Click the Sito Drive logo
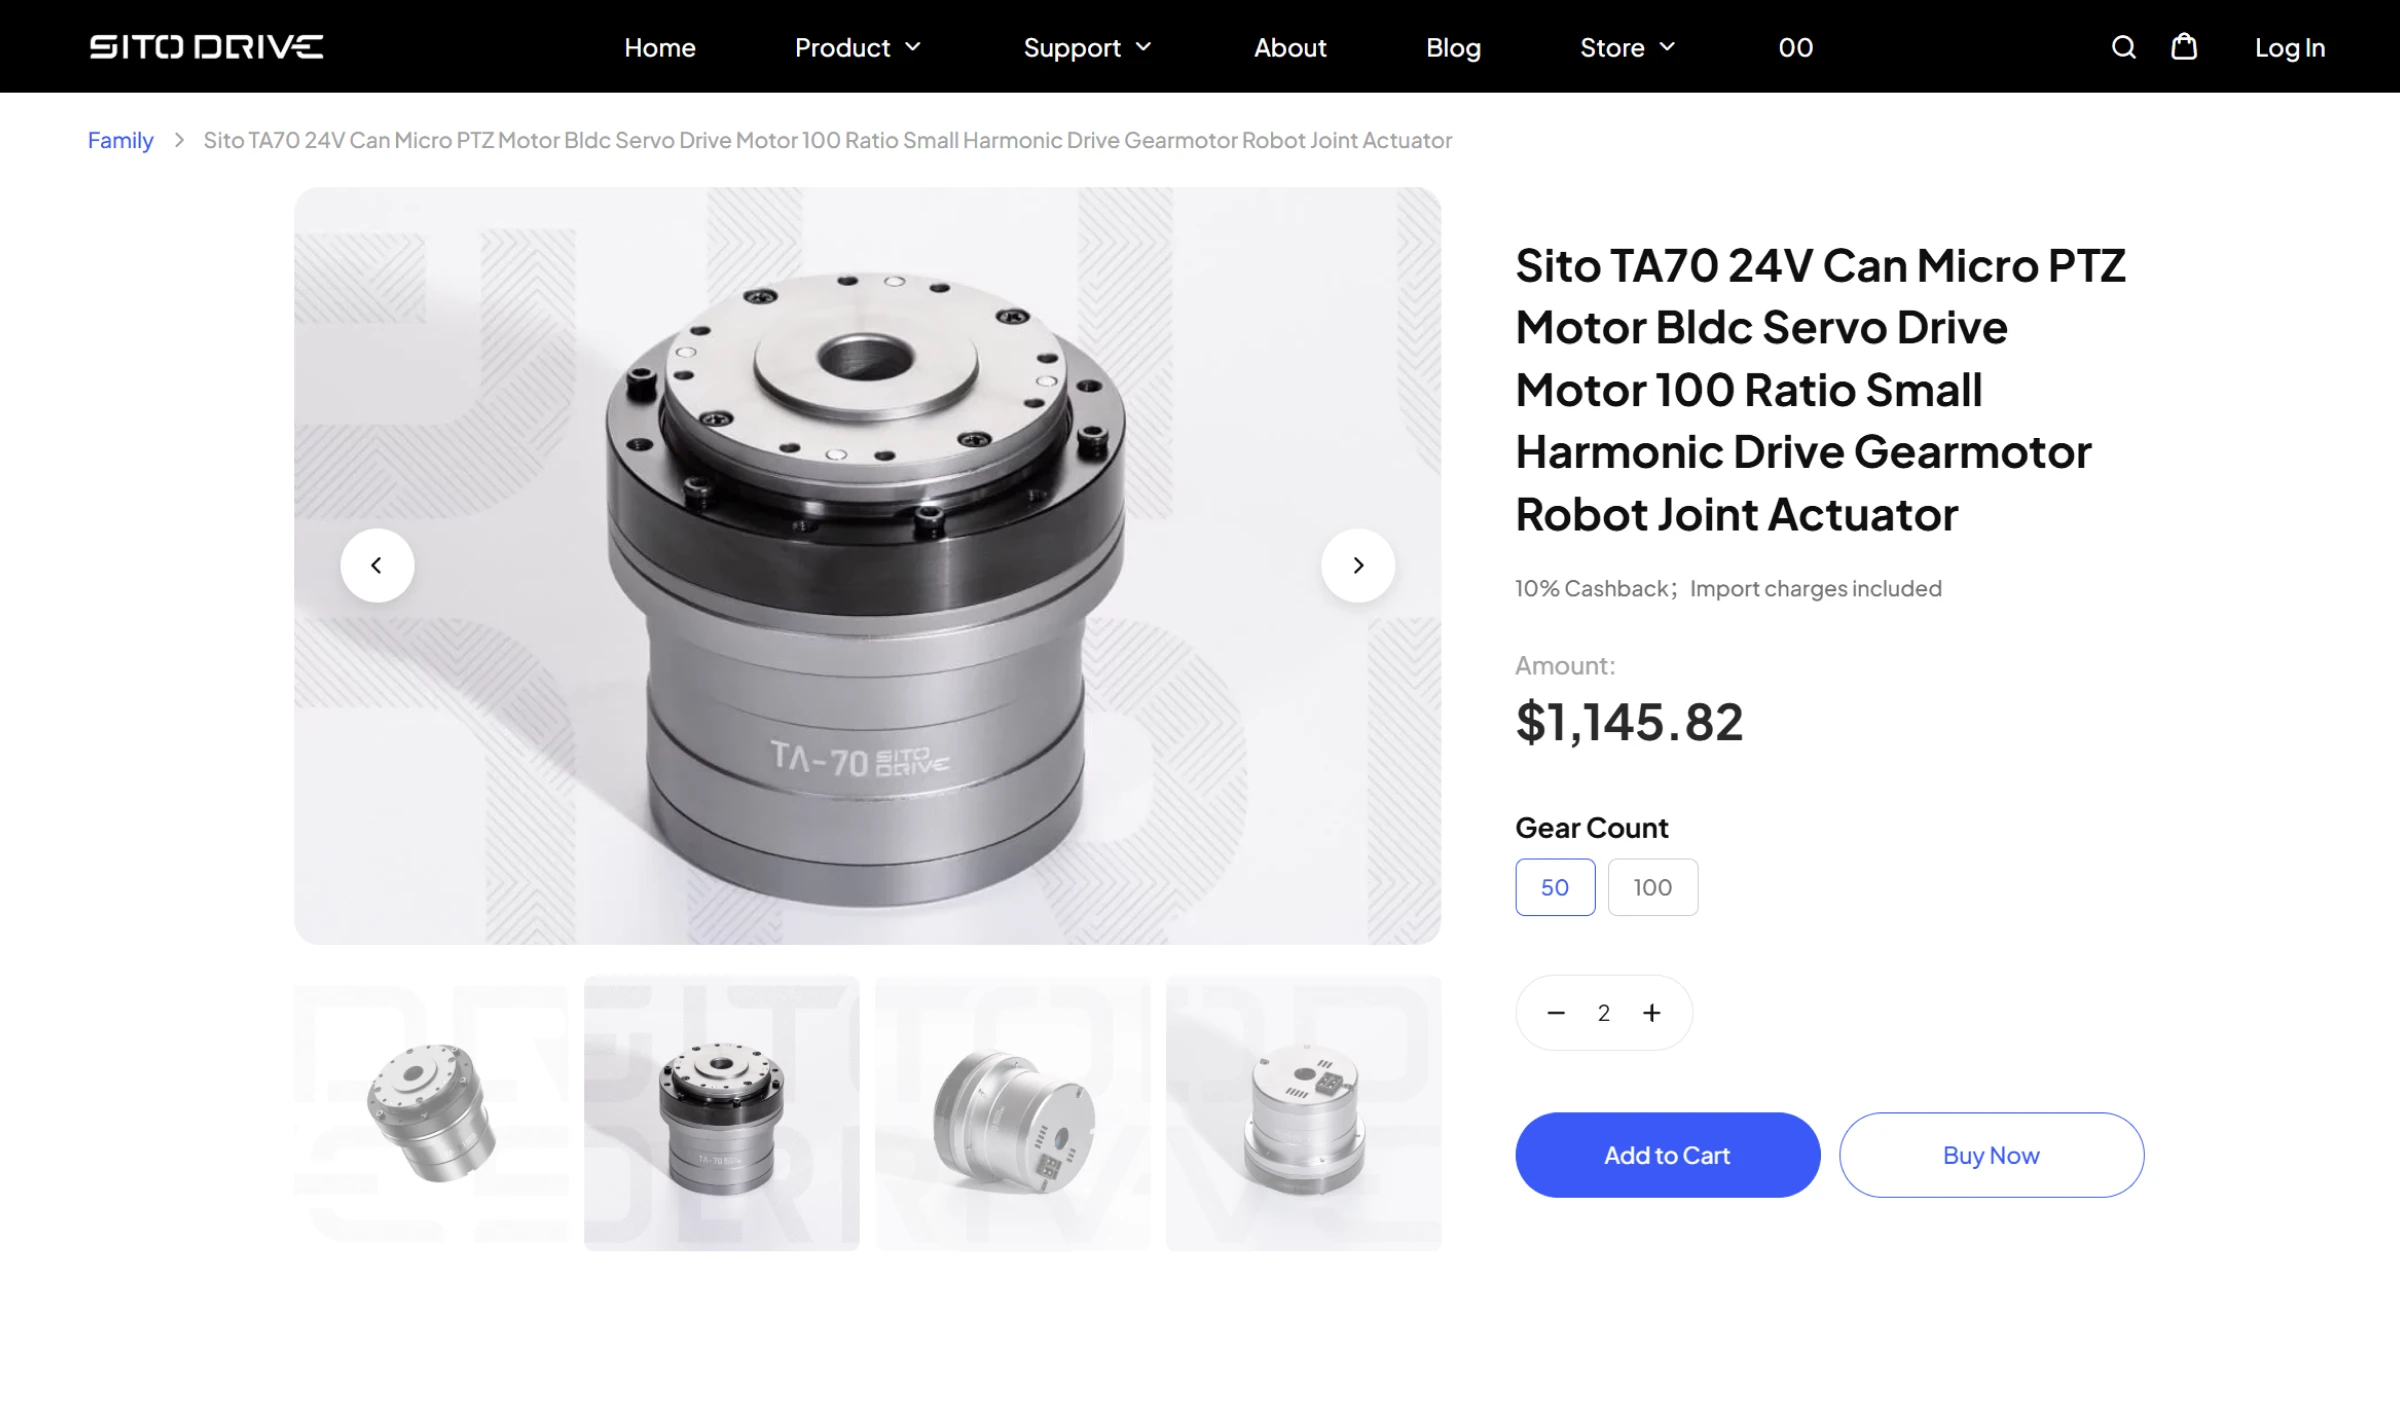Image resolution: width=2400 pixels, height=1420 pixels. [206, 47]
